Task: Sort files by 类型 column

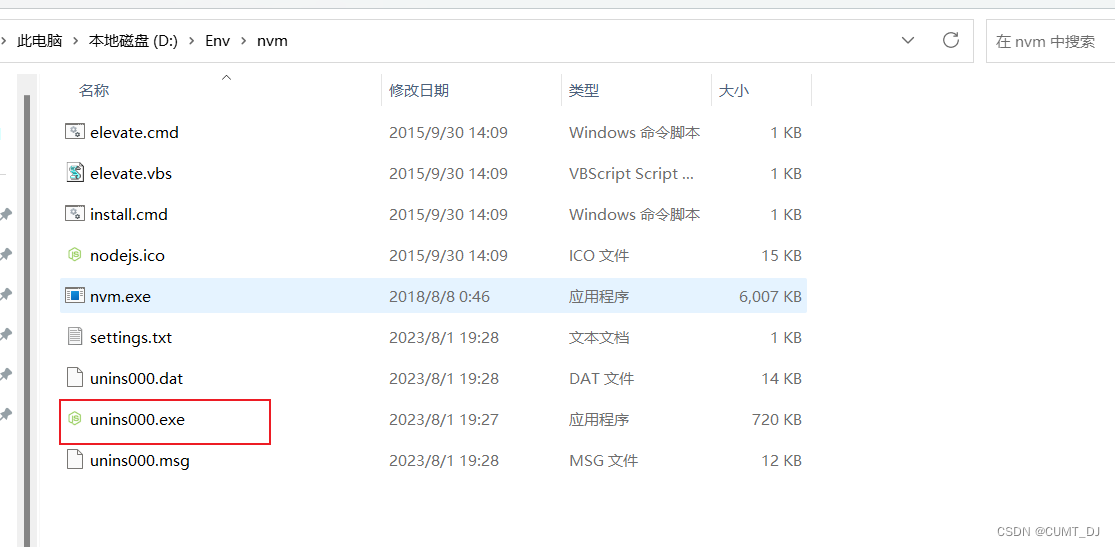Action: [x=584, y=90]
